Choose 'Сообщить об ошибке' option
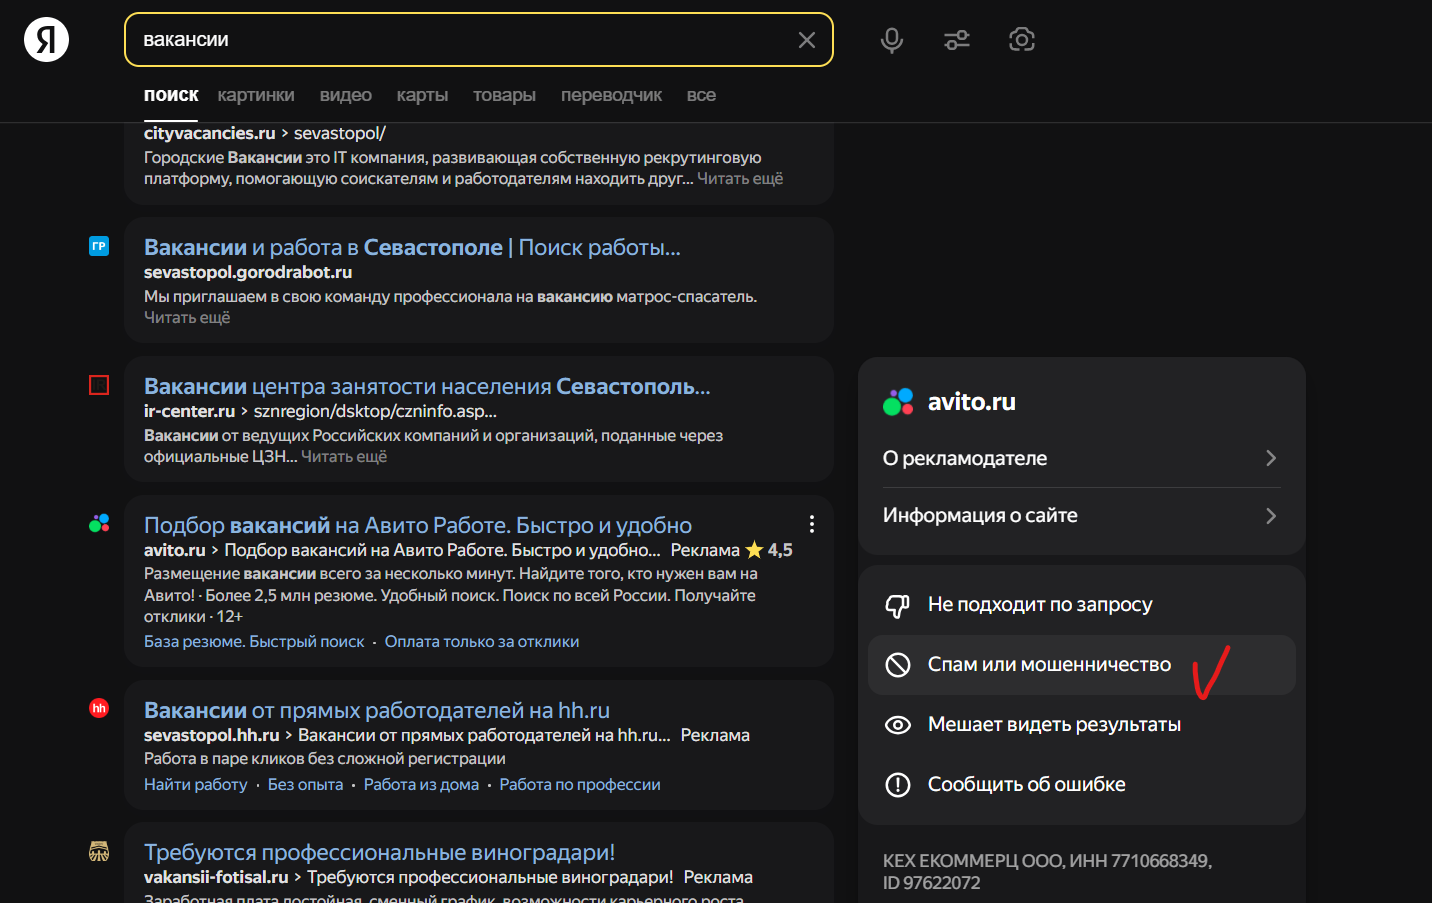Image resolution: width=1432 pixels, height=903 pixels. 1082,785
